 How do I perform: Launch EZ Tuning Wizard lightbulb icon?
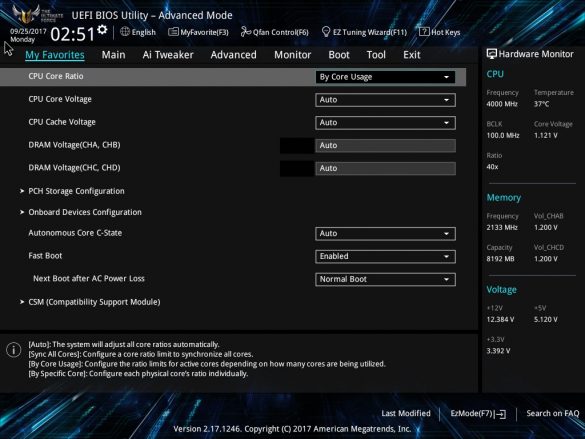coord(326,32)
